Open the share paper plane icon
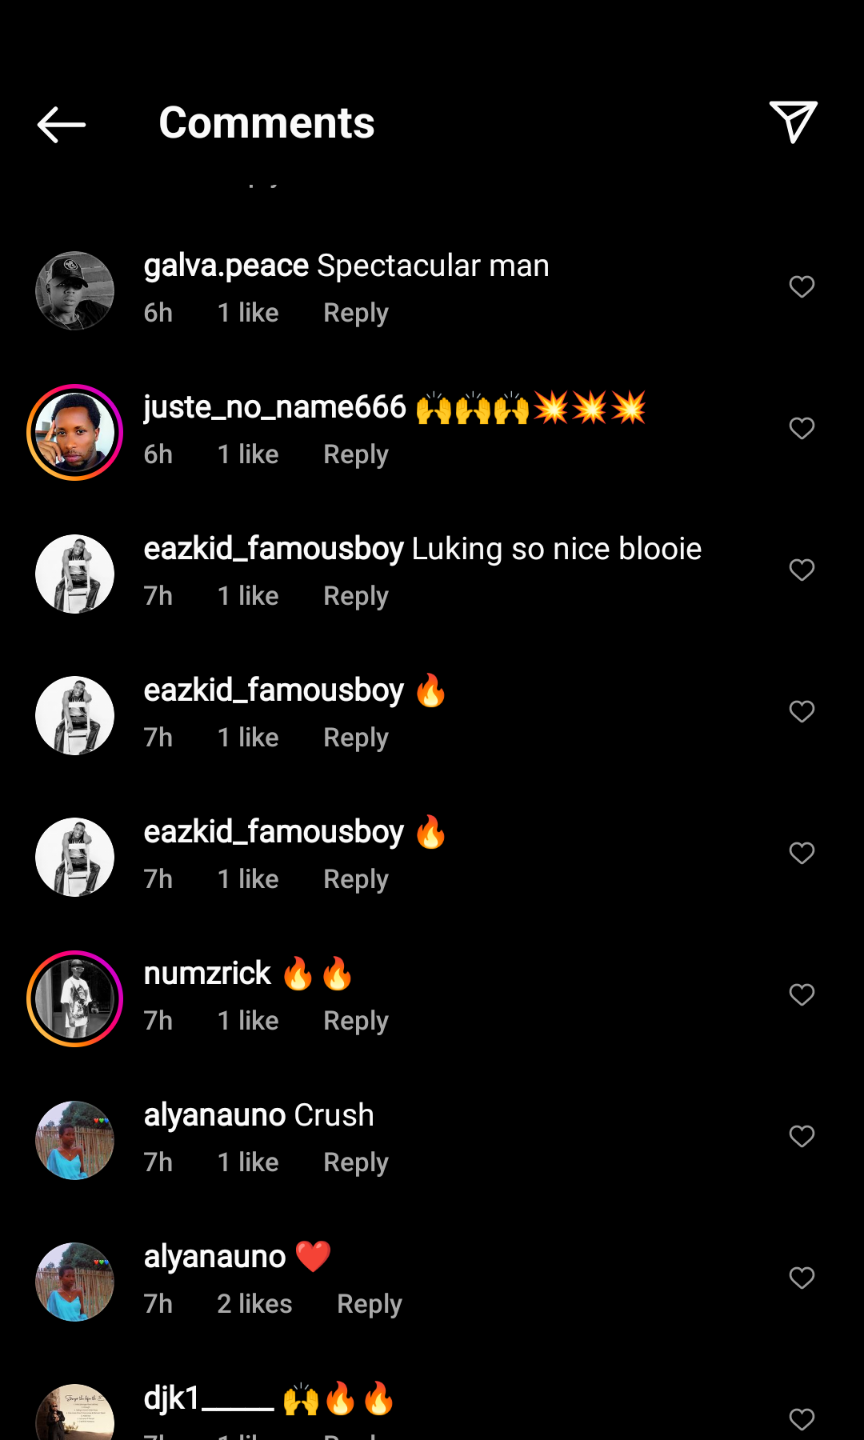Viewport: 864px width, 1440px height. pos(793,122)
